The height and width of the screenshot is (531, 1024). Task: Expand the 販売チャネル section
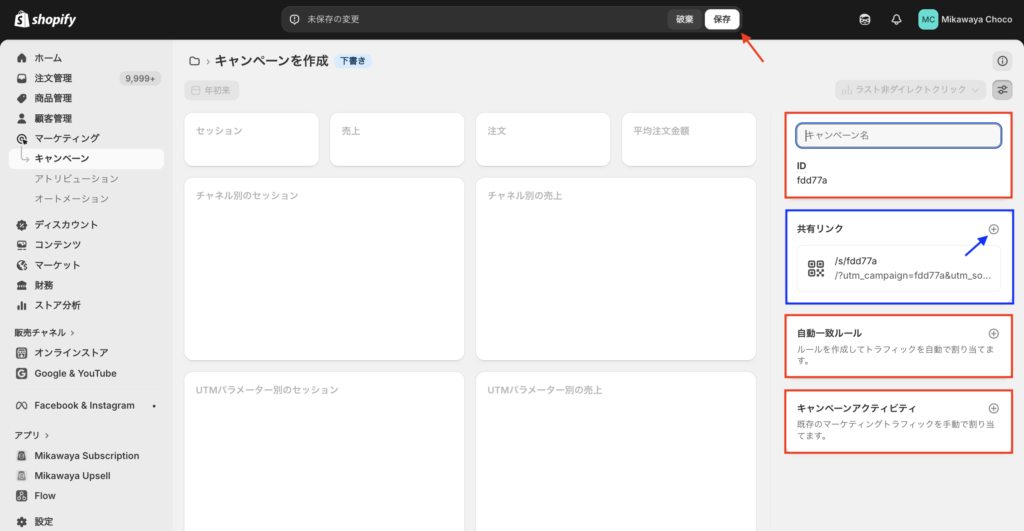click(x=45, y=332)
